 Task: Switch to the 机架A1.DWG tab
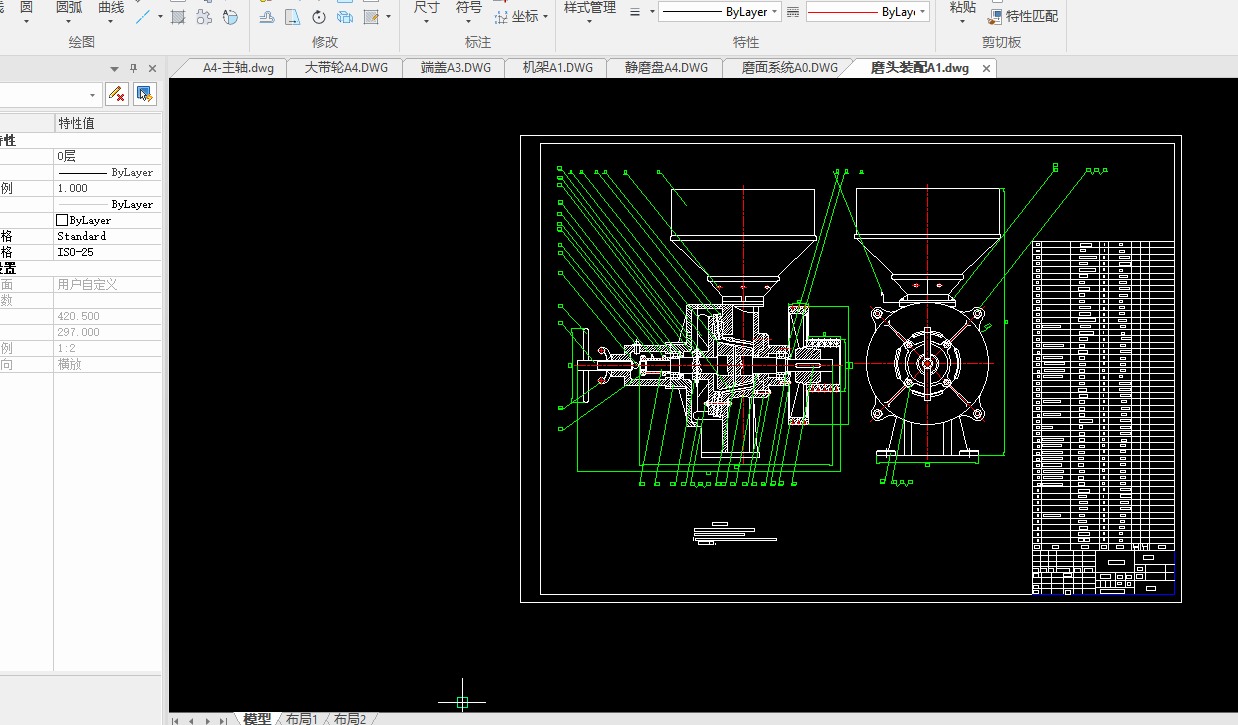(x=557, y=68)
